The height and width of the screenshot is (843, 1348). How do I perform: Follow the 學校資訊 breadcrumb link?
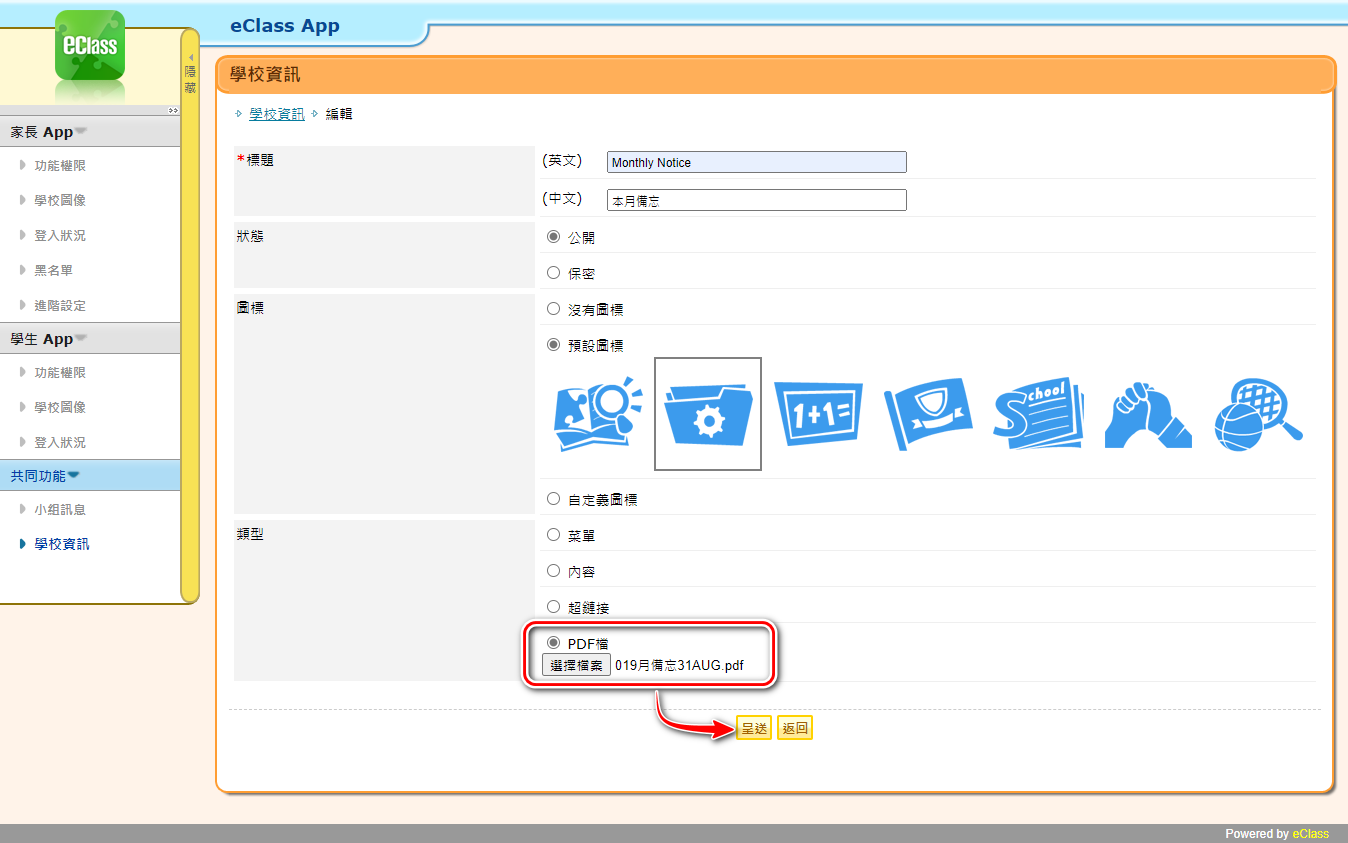(x=277, y=114)
